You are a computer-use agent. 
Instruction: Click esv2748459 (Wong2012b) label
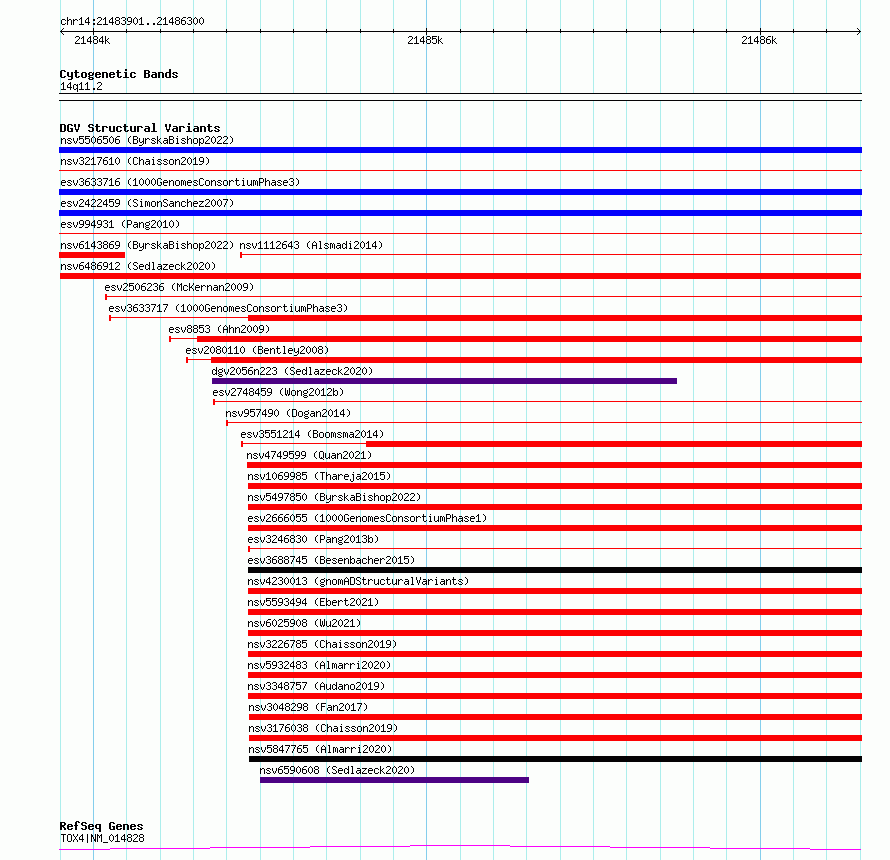[278, 392]
